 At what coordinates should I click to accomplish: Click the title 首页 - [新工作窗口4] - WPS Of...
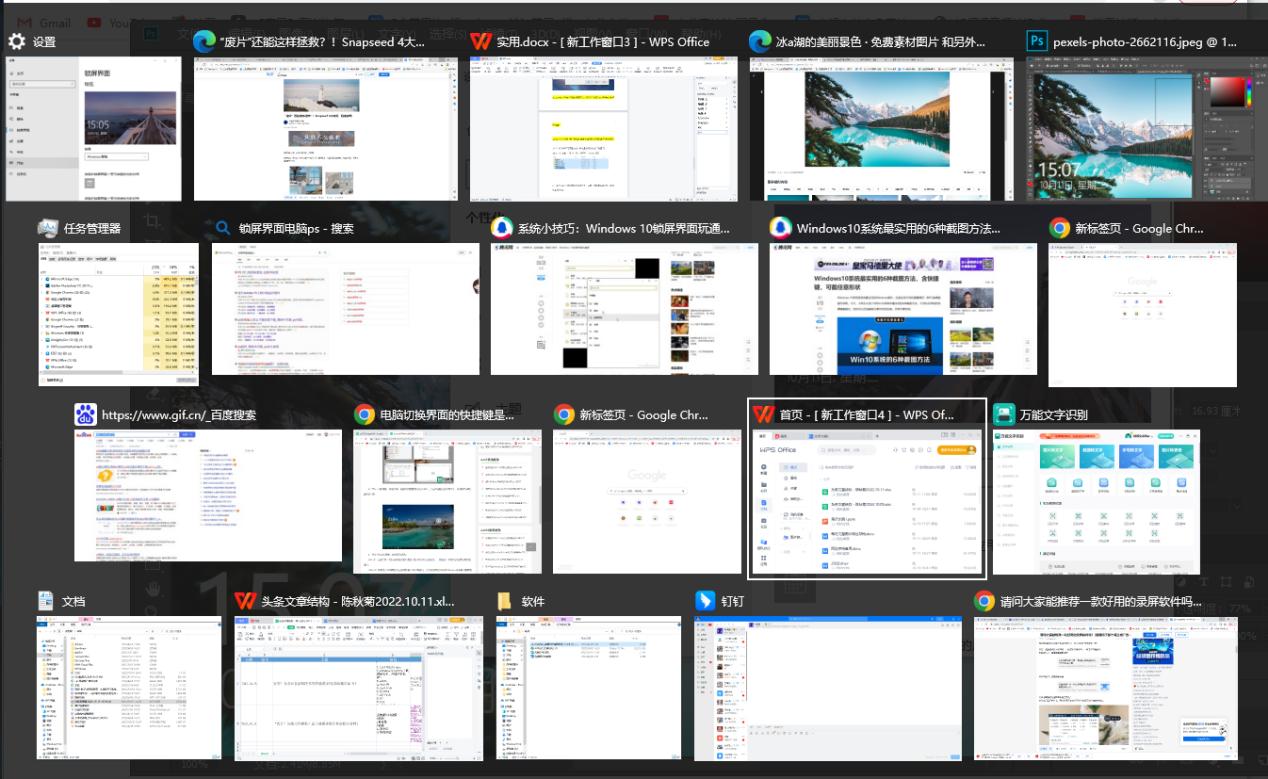(867, 414)
